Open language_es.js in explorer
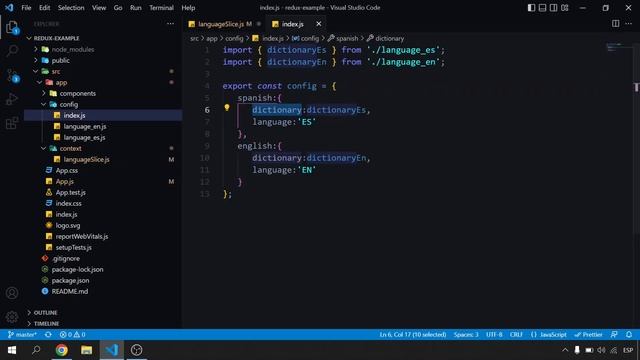The image size is (640, 360). point(103,137)
